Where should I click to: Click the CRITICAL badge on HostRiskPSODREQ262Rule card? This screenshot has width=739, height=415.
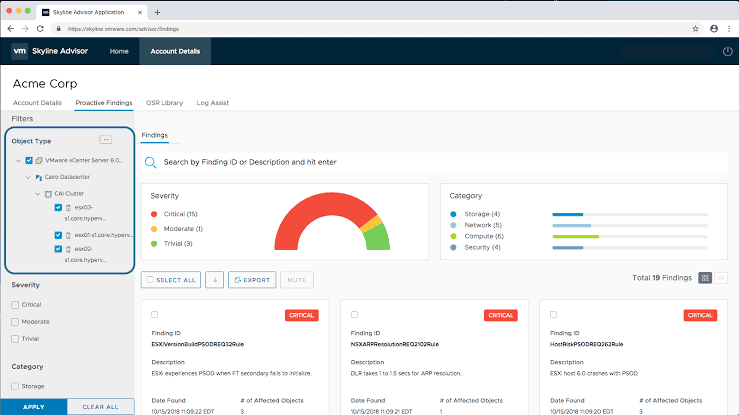(700, 315)
